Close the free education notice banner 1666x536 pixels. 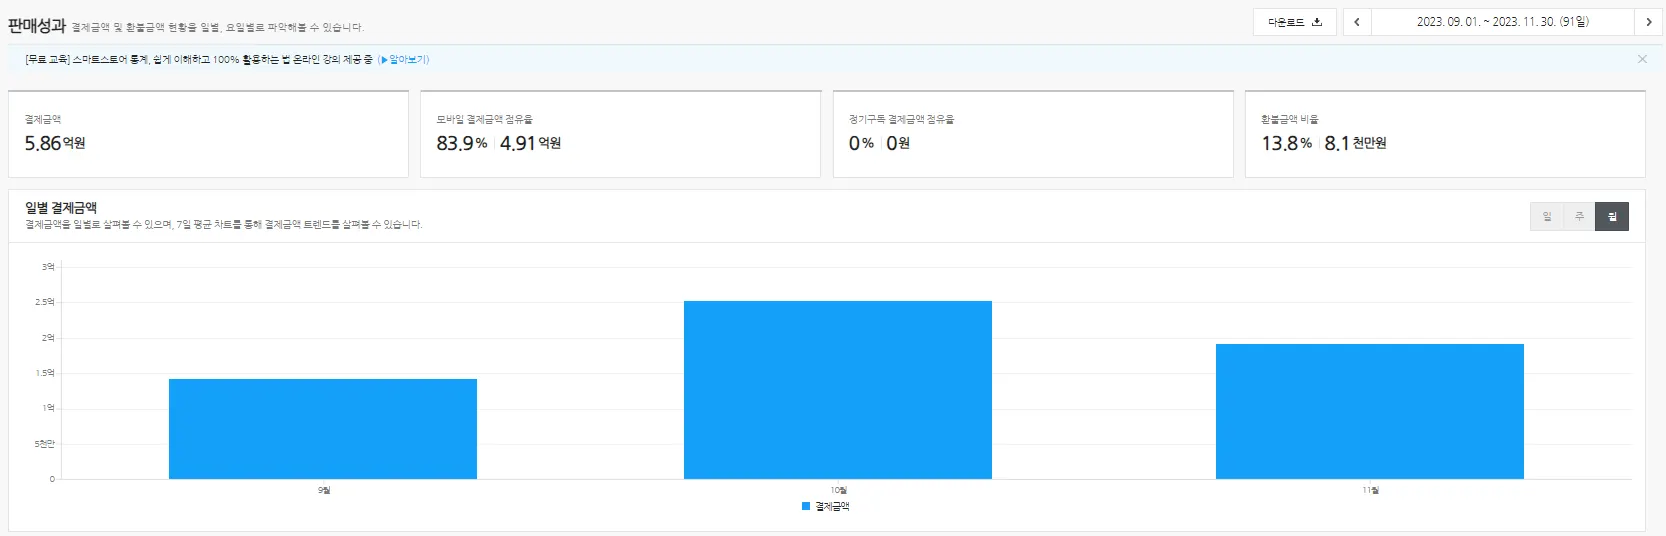(x=1642, y=59)
